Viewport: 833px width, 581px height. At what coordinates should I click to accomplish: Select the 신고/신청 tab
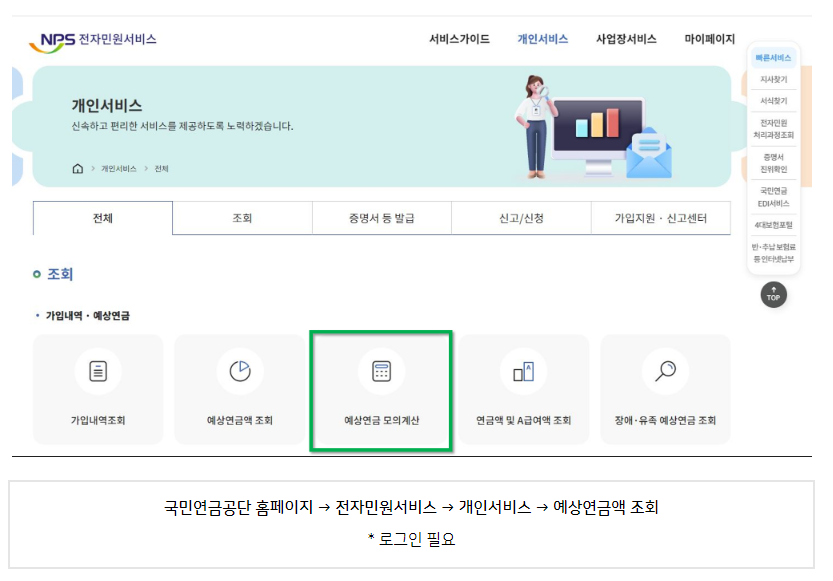[x=519, y=217]
